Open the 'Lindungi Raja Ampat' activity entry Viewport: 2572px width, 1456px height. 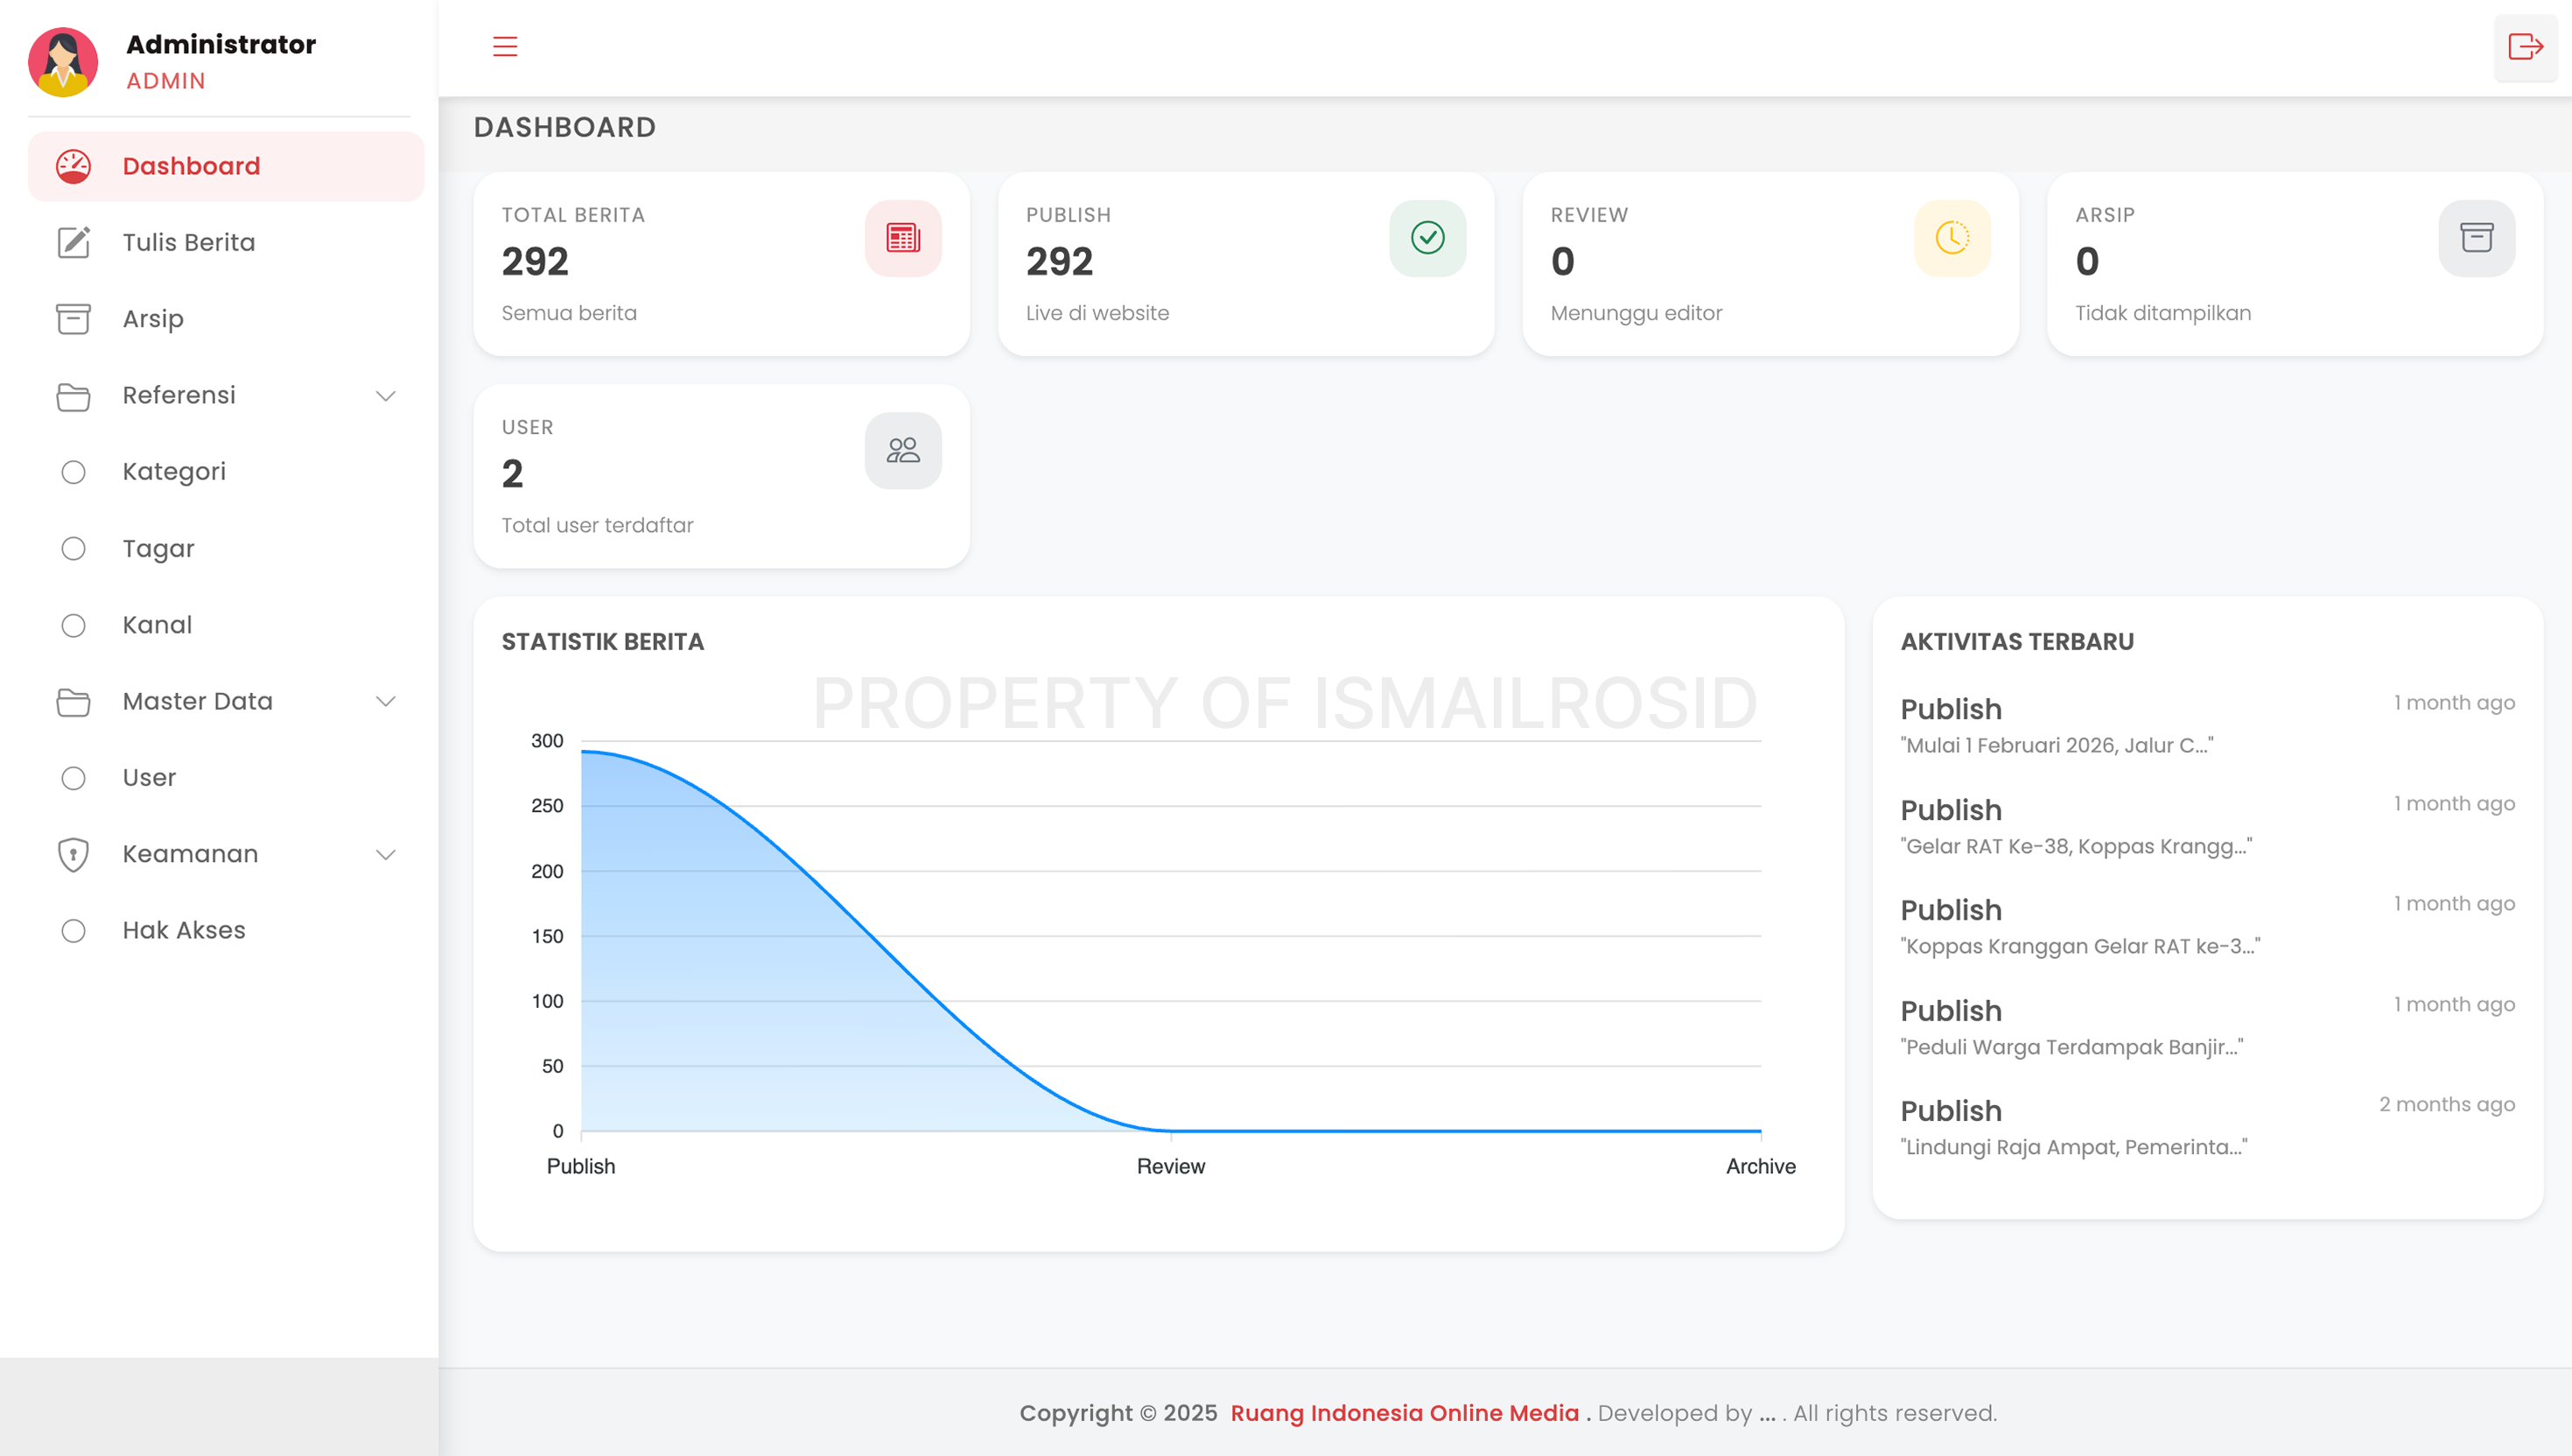(x=2073, y=1146)
